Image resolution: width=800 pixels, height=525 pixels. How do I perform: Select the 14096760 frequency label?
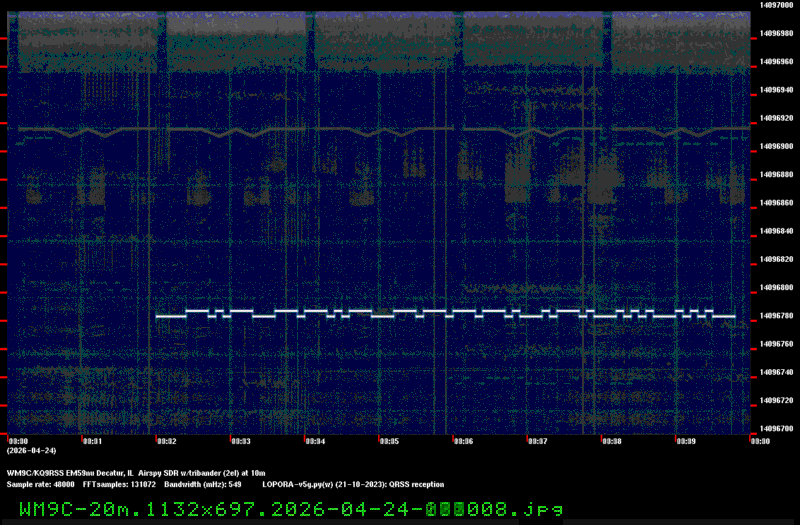click(x=777, y=344)
